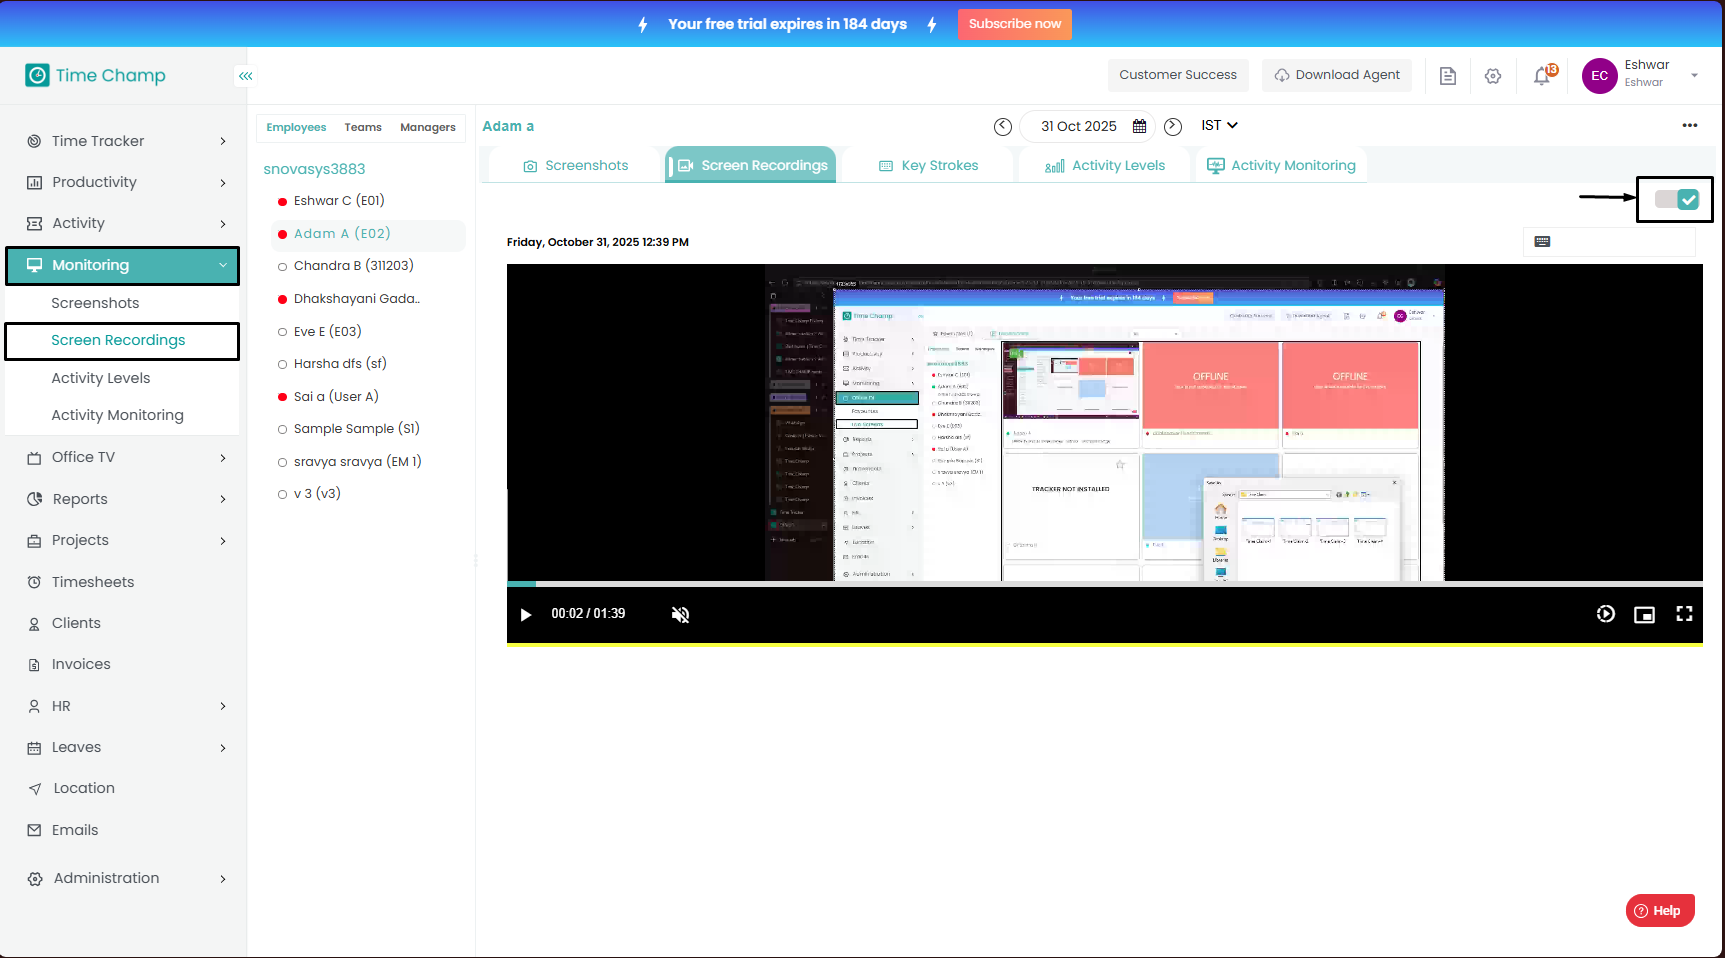Viewport: 1725px width, 958px height.
Task: Switch to the Activity Monitoring tab
Action: [x=1281, y=165]
